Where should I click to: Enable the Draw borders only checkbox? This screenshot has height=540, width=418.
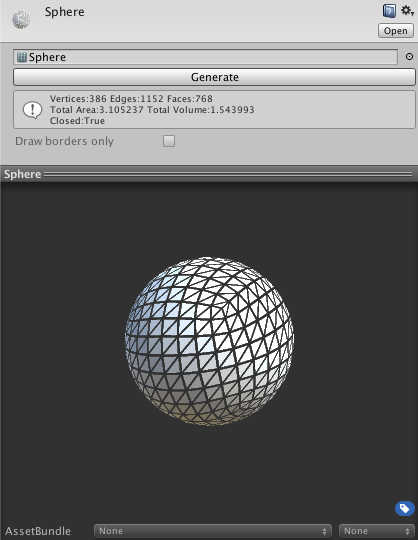coord(169,141)
